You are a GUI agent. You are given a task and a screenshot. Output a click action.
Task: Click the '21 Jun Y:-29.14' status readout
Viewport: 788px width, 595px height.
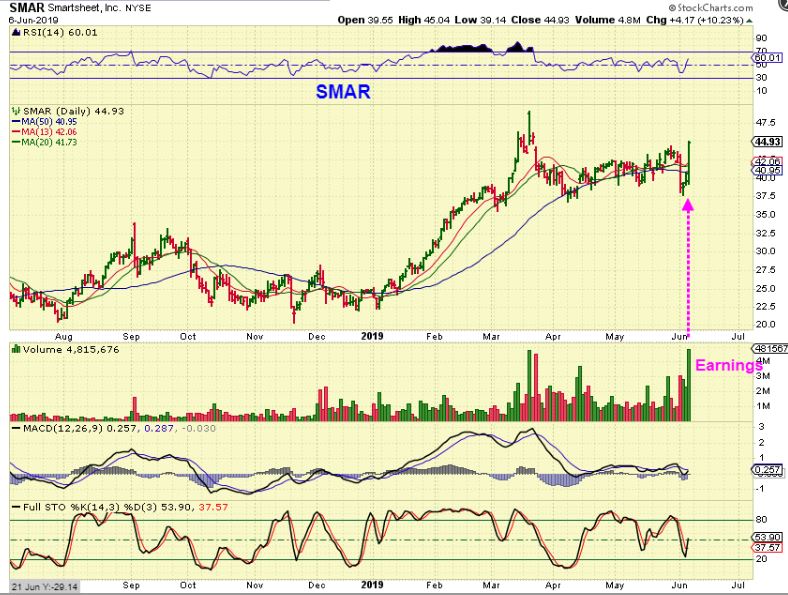tap(45, 586)
